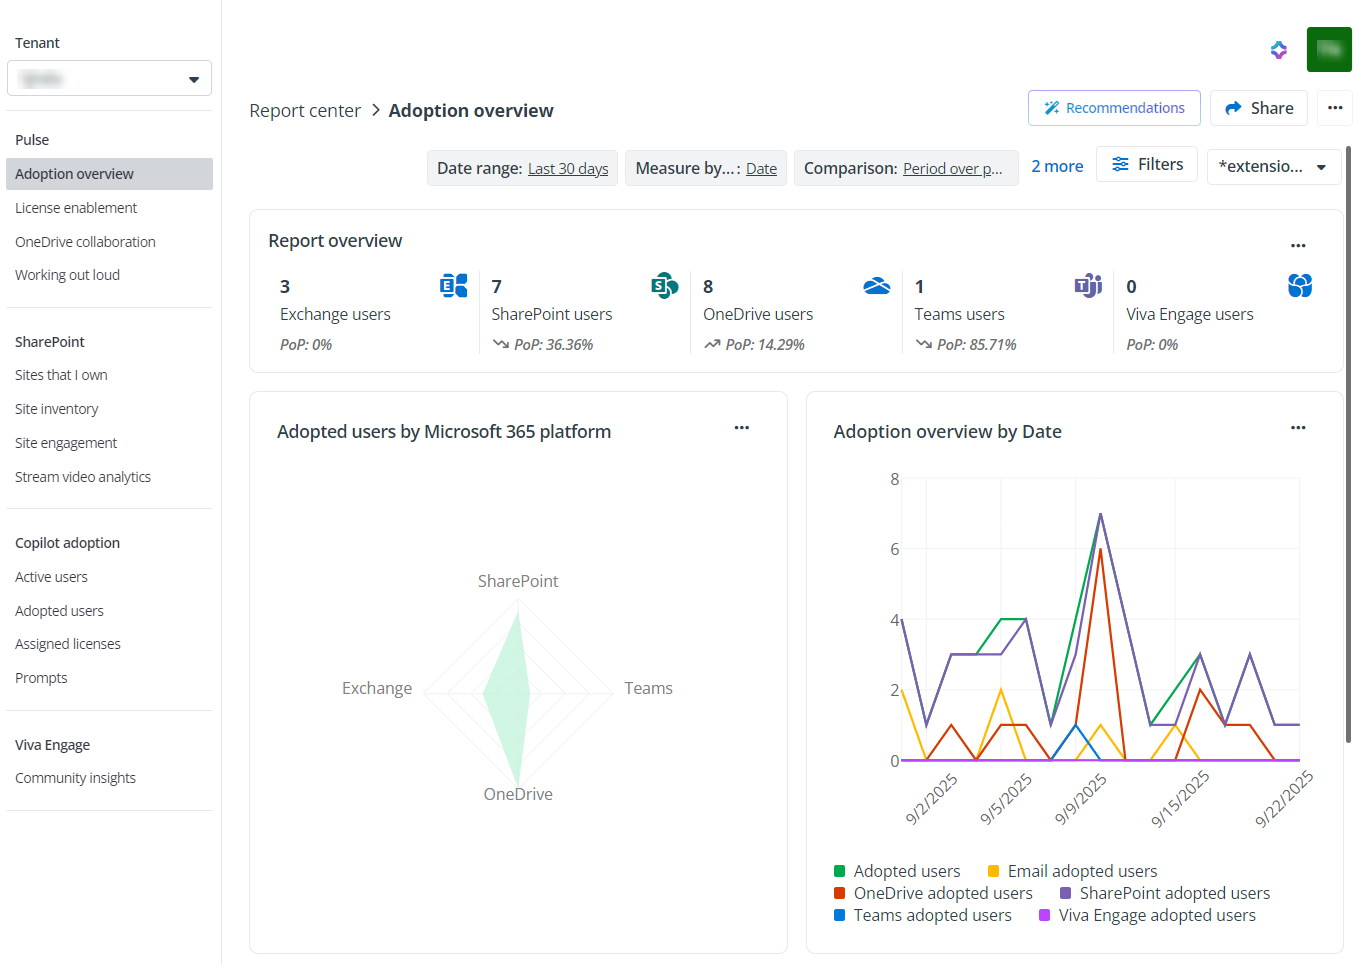
Task: Click the Teams users icon
Action: (x=1088, y=285)
